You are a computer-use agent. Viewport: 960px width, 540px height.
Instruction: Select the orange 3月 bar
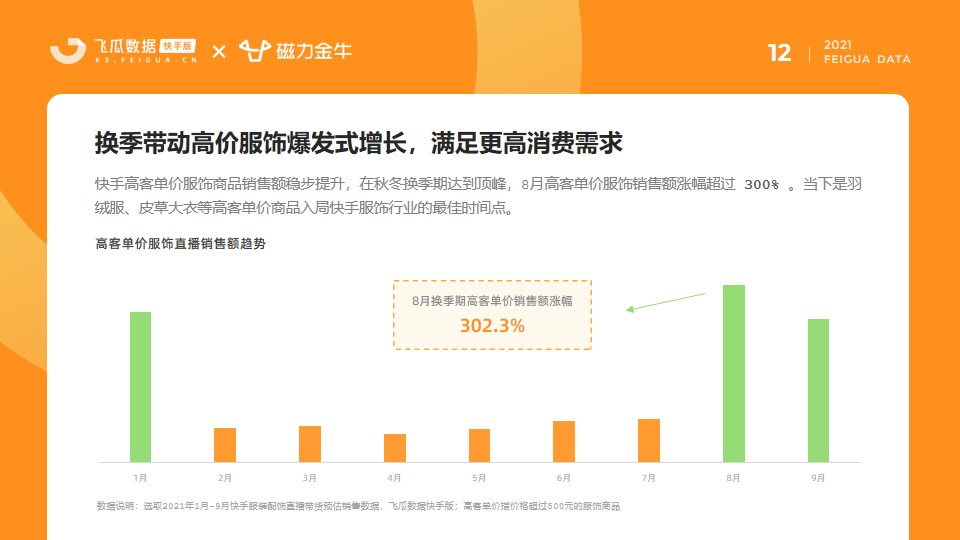[310, 444]
